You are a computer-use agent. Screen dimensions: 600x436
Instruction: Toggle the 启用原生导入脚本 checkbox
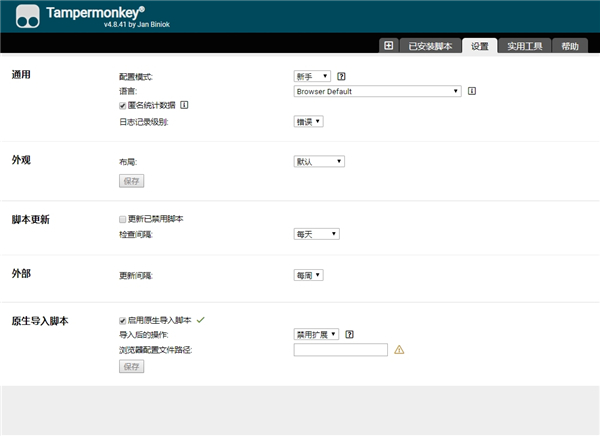pyautogui.click(x=122, y=320)
